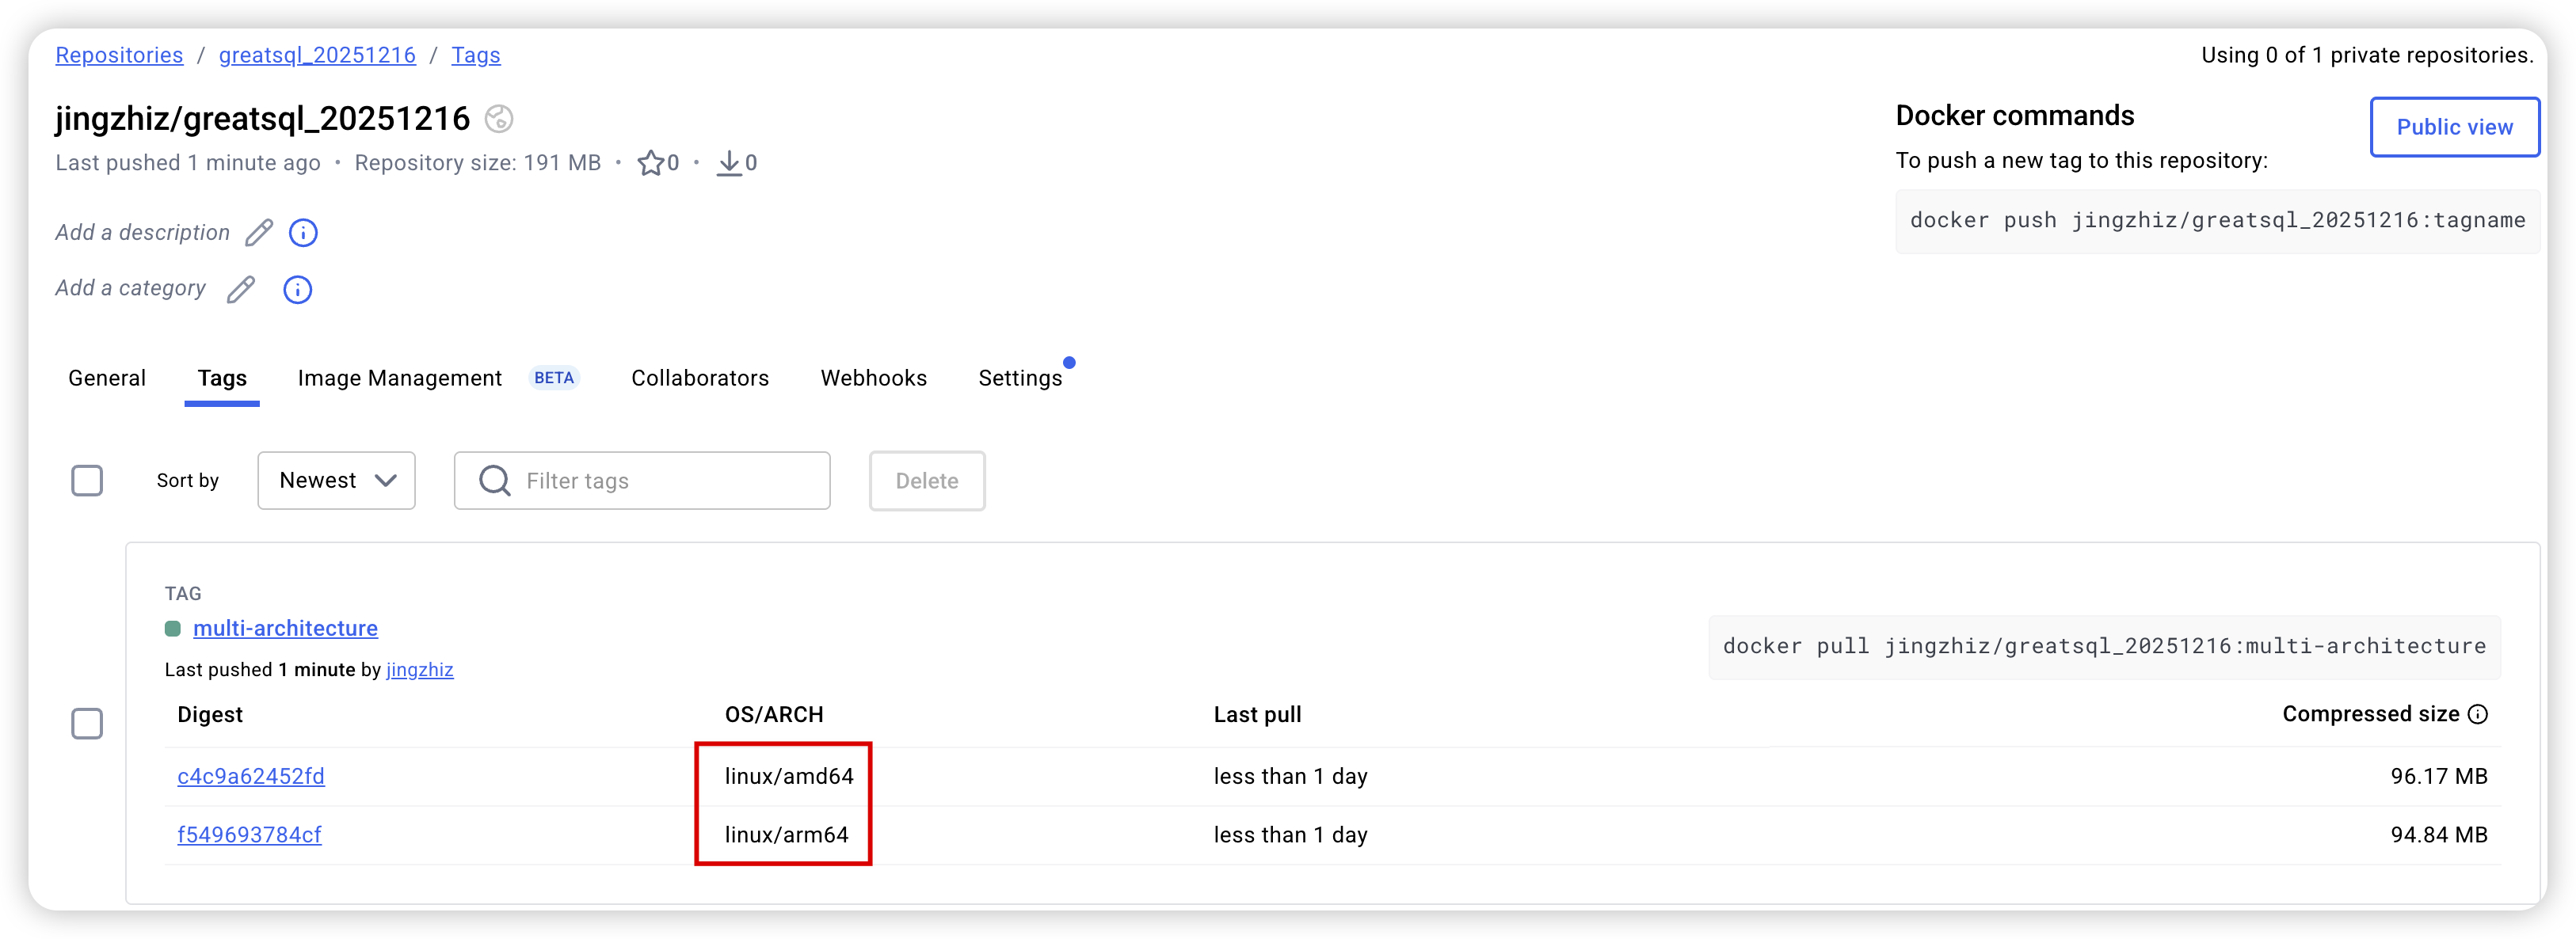
Task: Click the download count icon
Action: click(x=729, y=163)
